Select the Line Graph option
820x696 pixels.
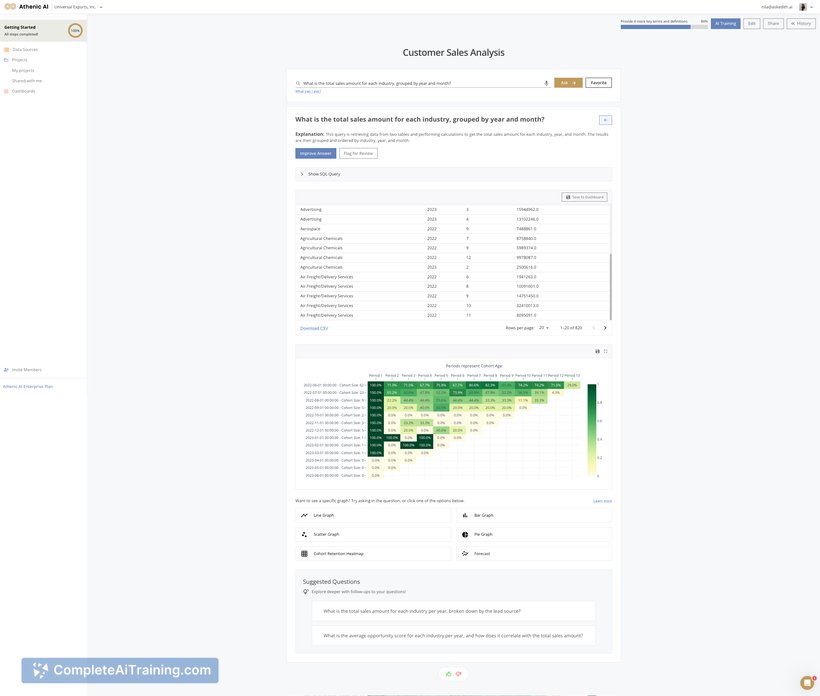click(373, 516)
